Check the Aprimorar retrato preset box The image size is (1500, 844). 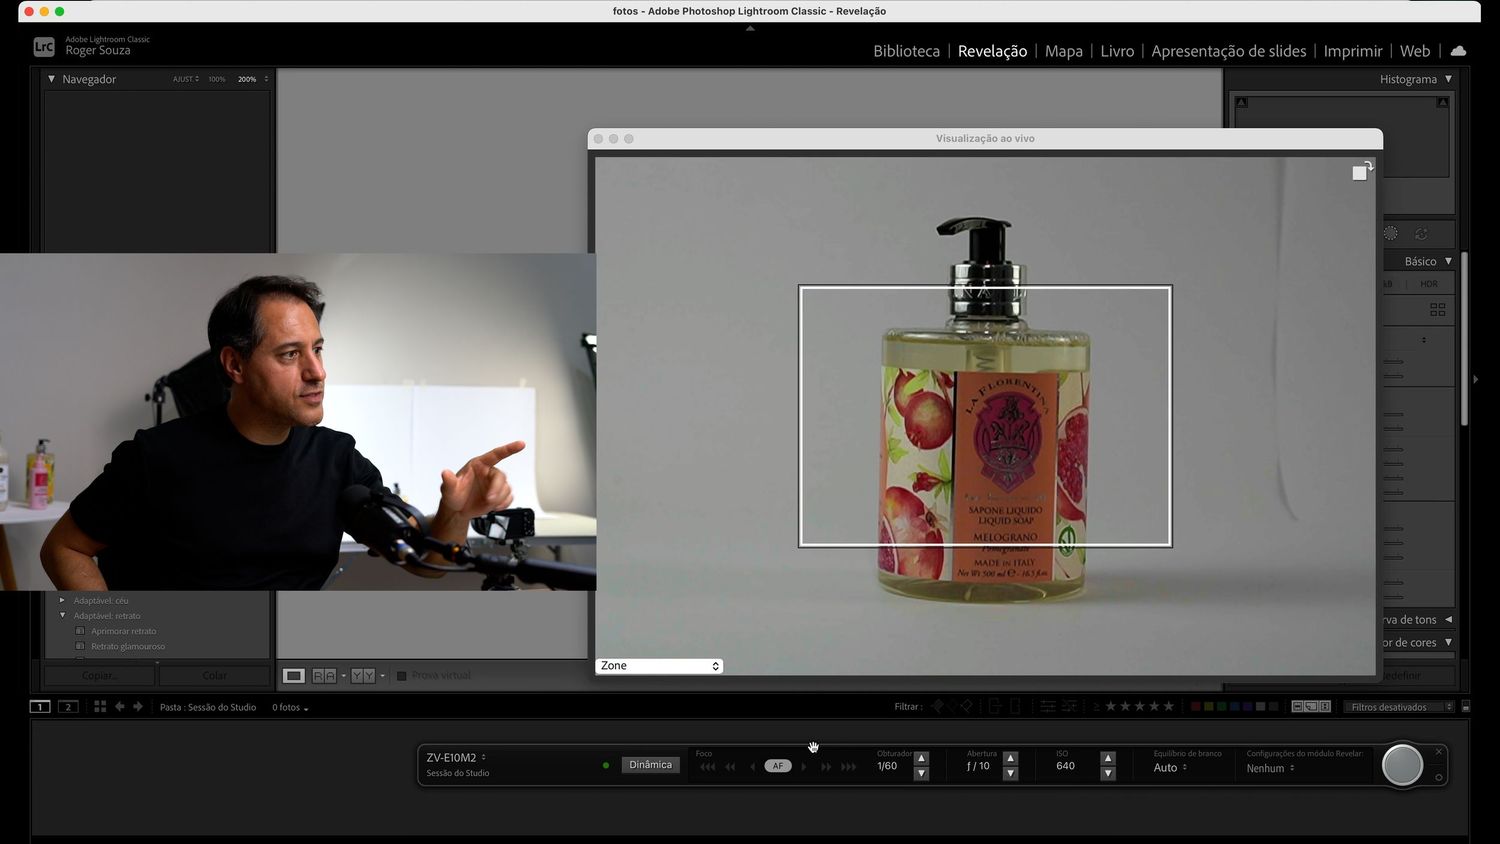tap(80, 631)
